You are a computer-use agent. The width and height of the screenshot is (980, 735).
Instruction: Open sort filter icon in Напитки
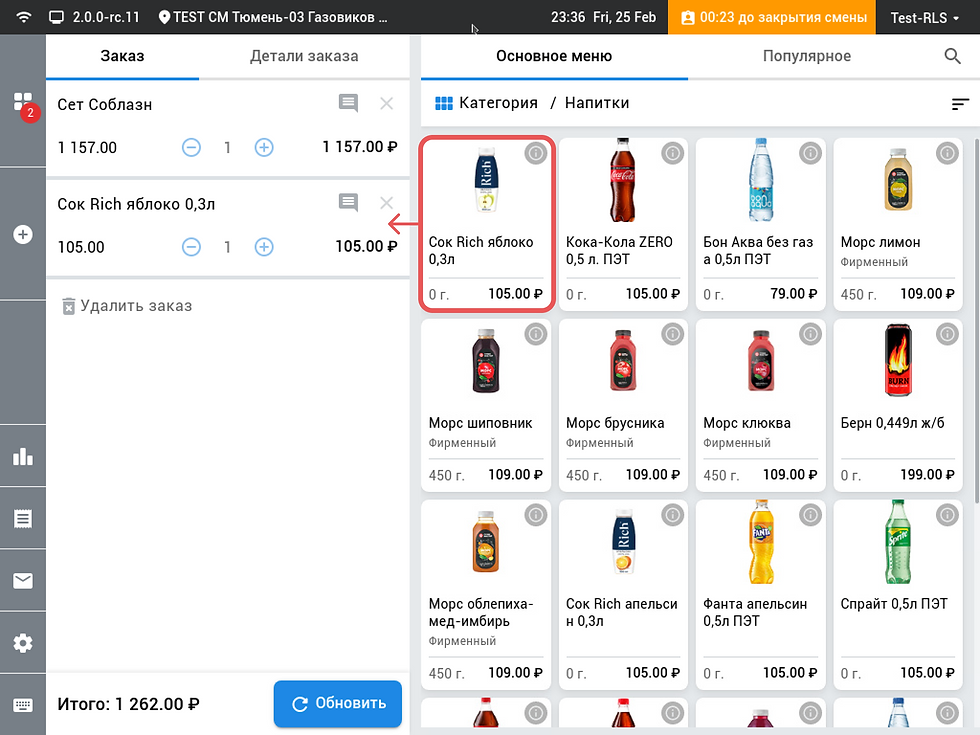(960, 104)
